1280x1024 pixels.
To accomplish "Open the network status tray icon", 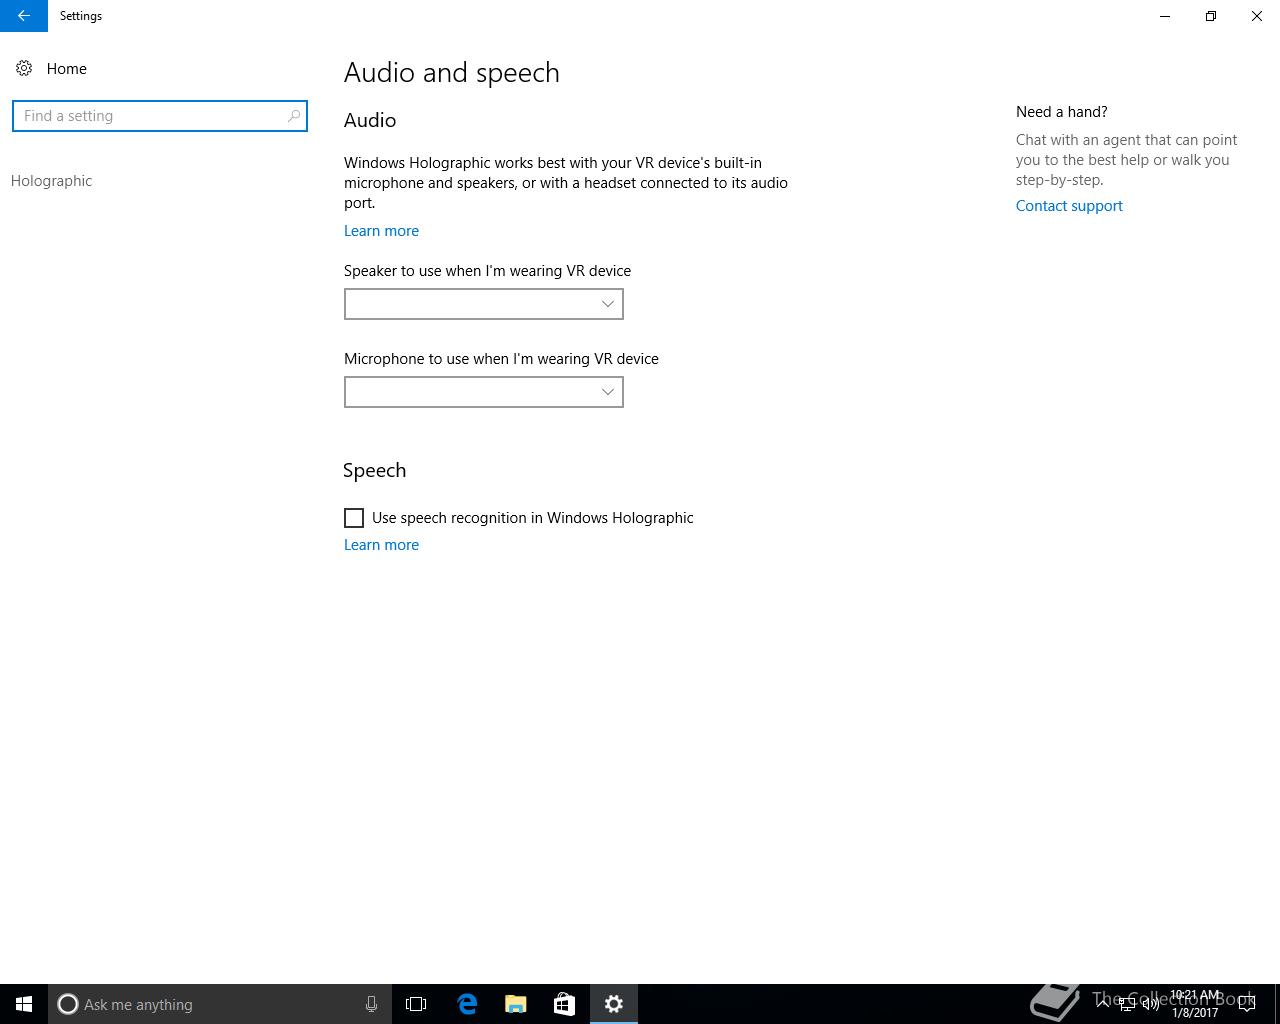I will coord(1127,1004).
